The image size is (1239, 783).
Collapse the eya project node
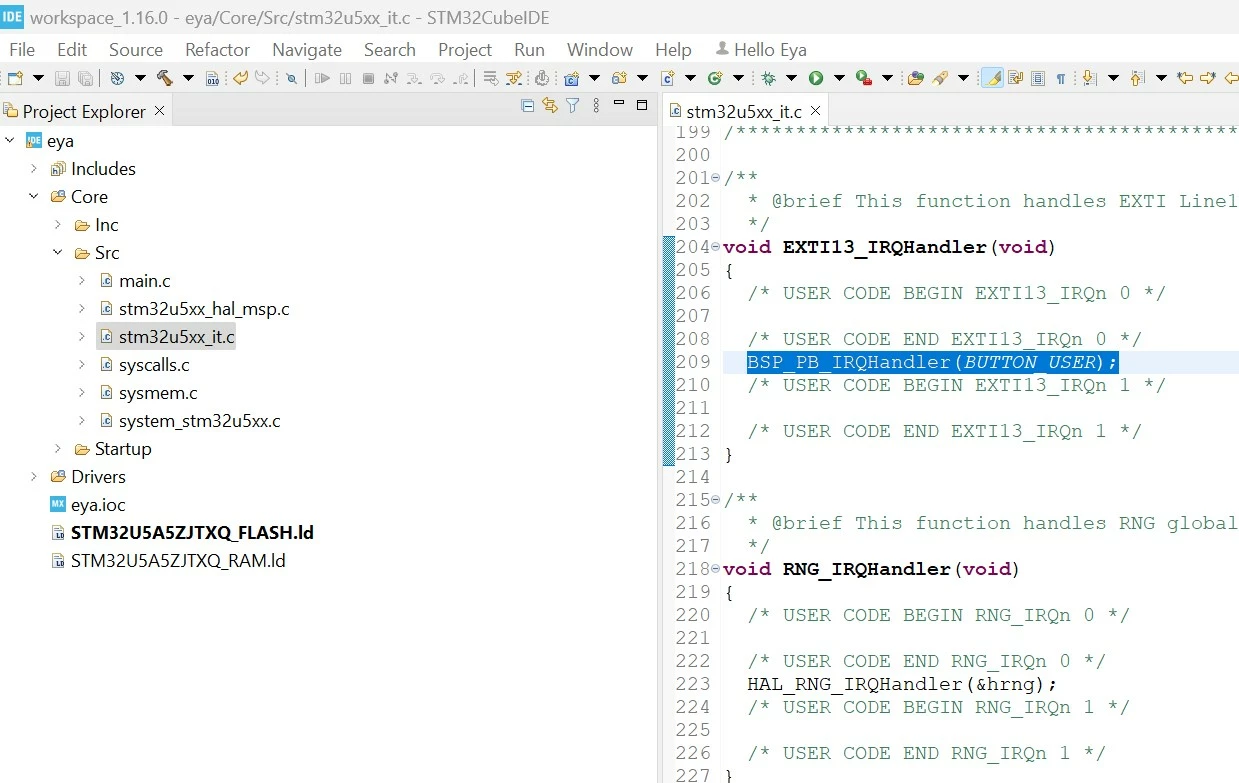coord(10,141)
